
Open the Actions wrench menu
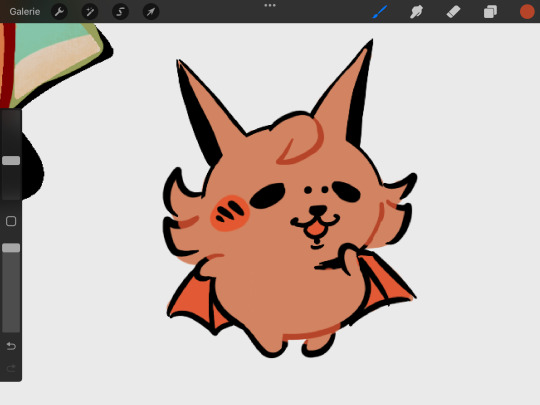click(x=59, y=12)
